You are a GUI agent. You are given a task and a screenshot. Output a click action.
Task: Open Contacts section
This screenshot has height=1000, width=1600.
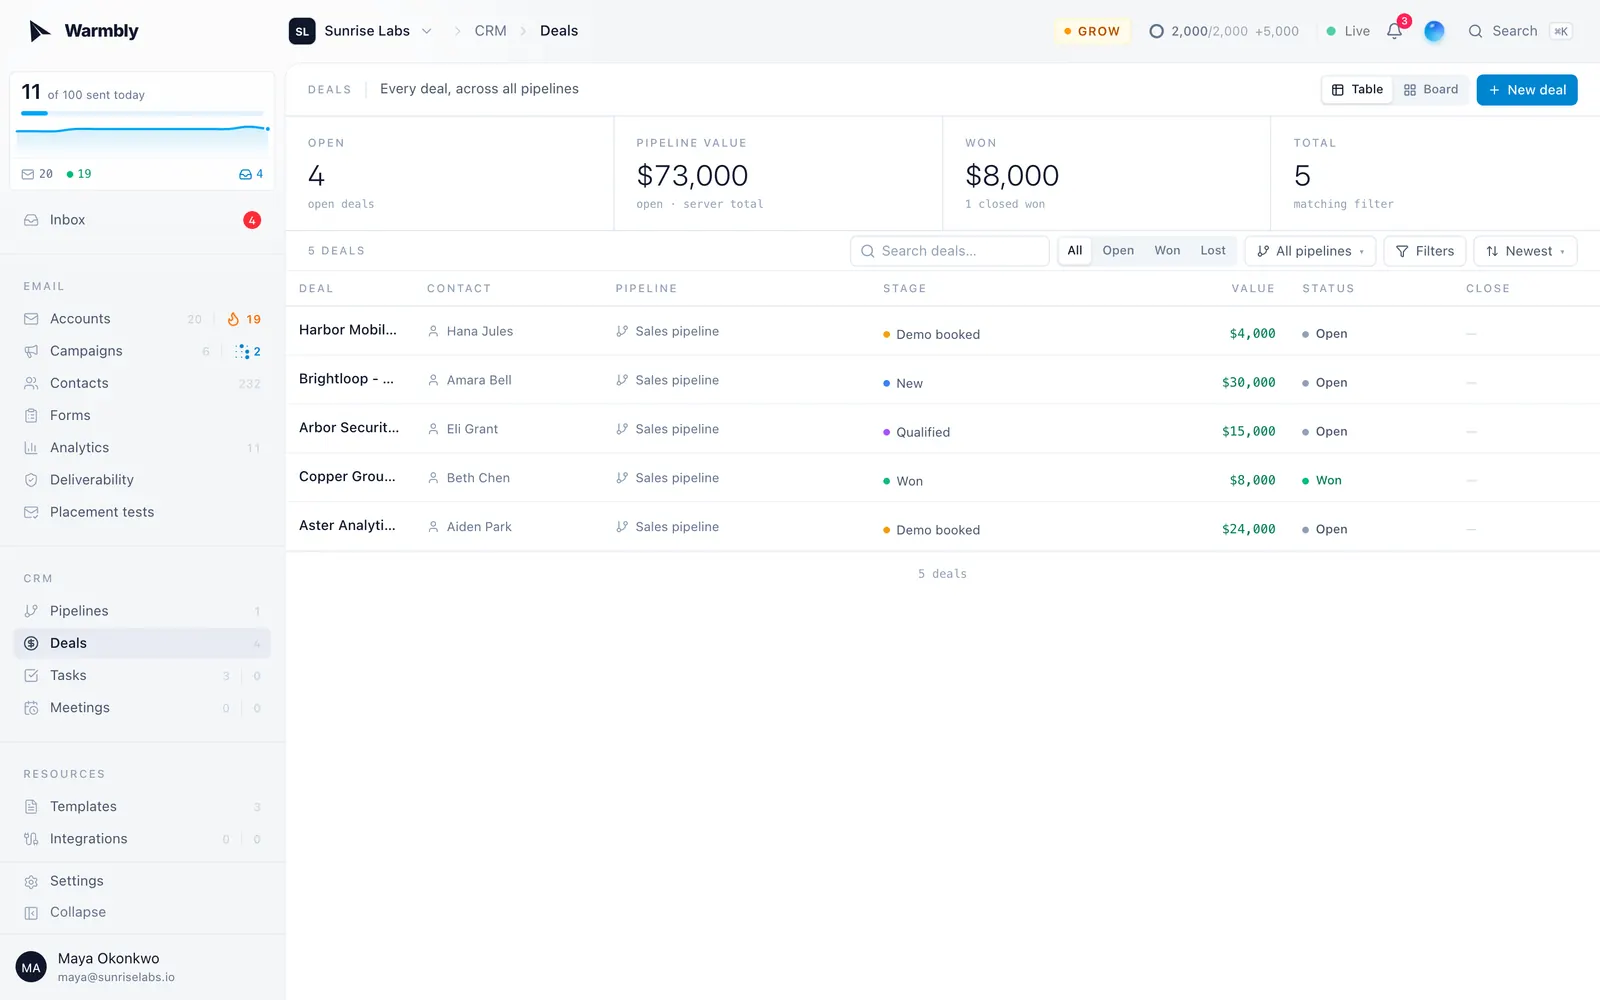coord(142,383)
